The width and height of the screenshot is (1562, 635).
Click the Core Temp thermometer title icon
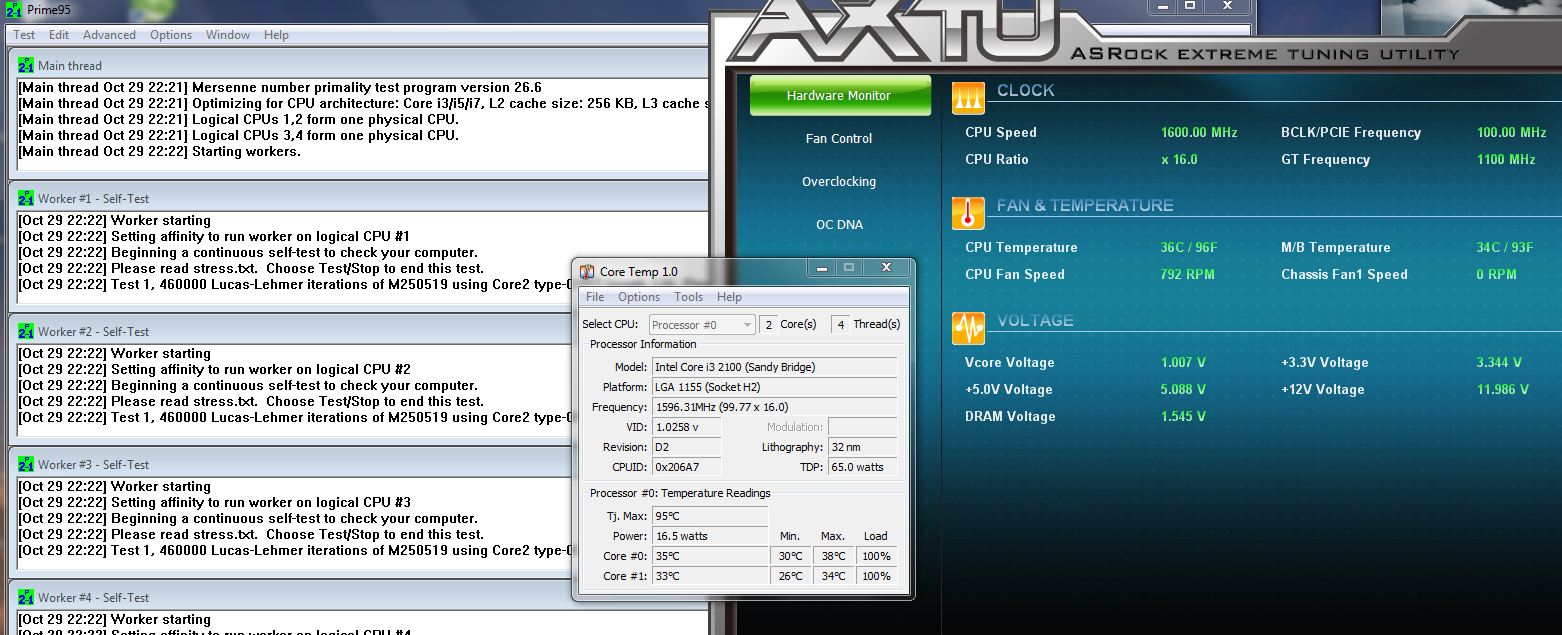pyautogui.click(x=587, y=272)
